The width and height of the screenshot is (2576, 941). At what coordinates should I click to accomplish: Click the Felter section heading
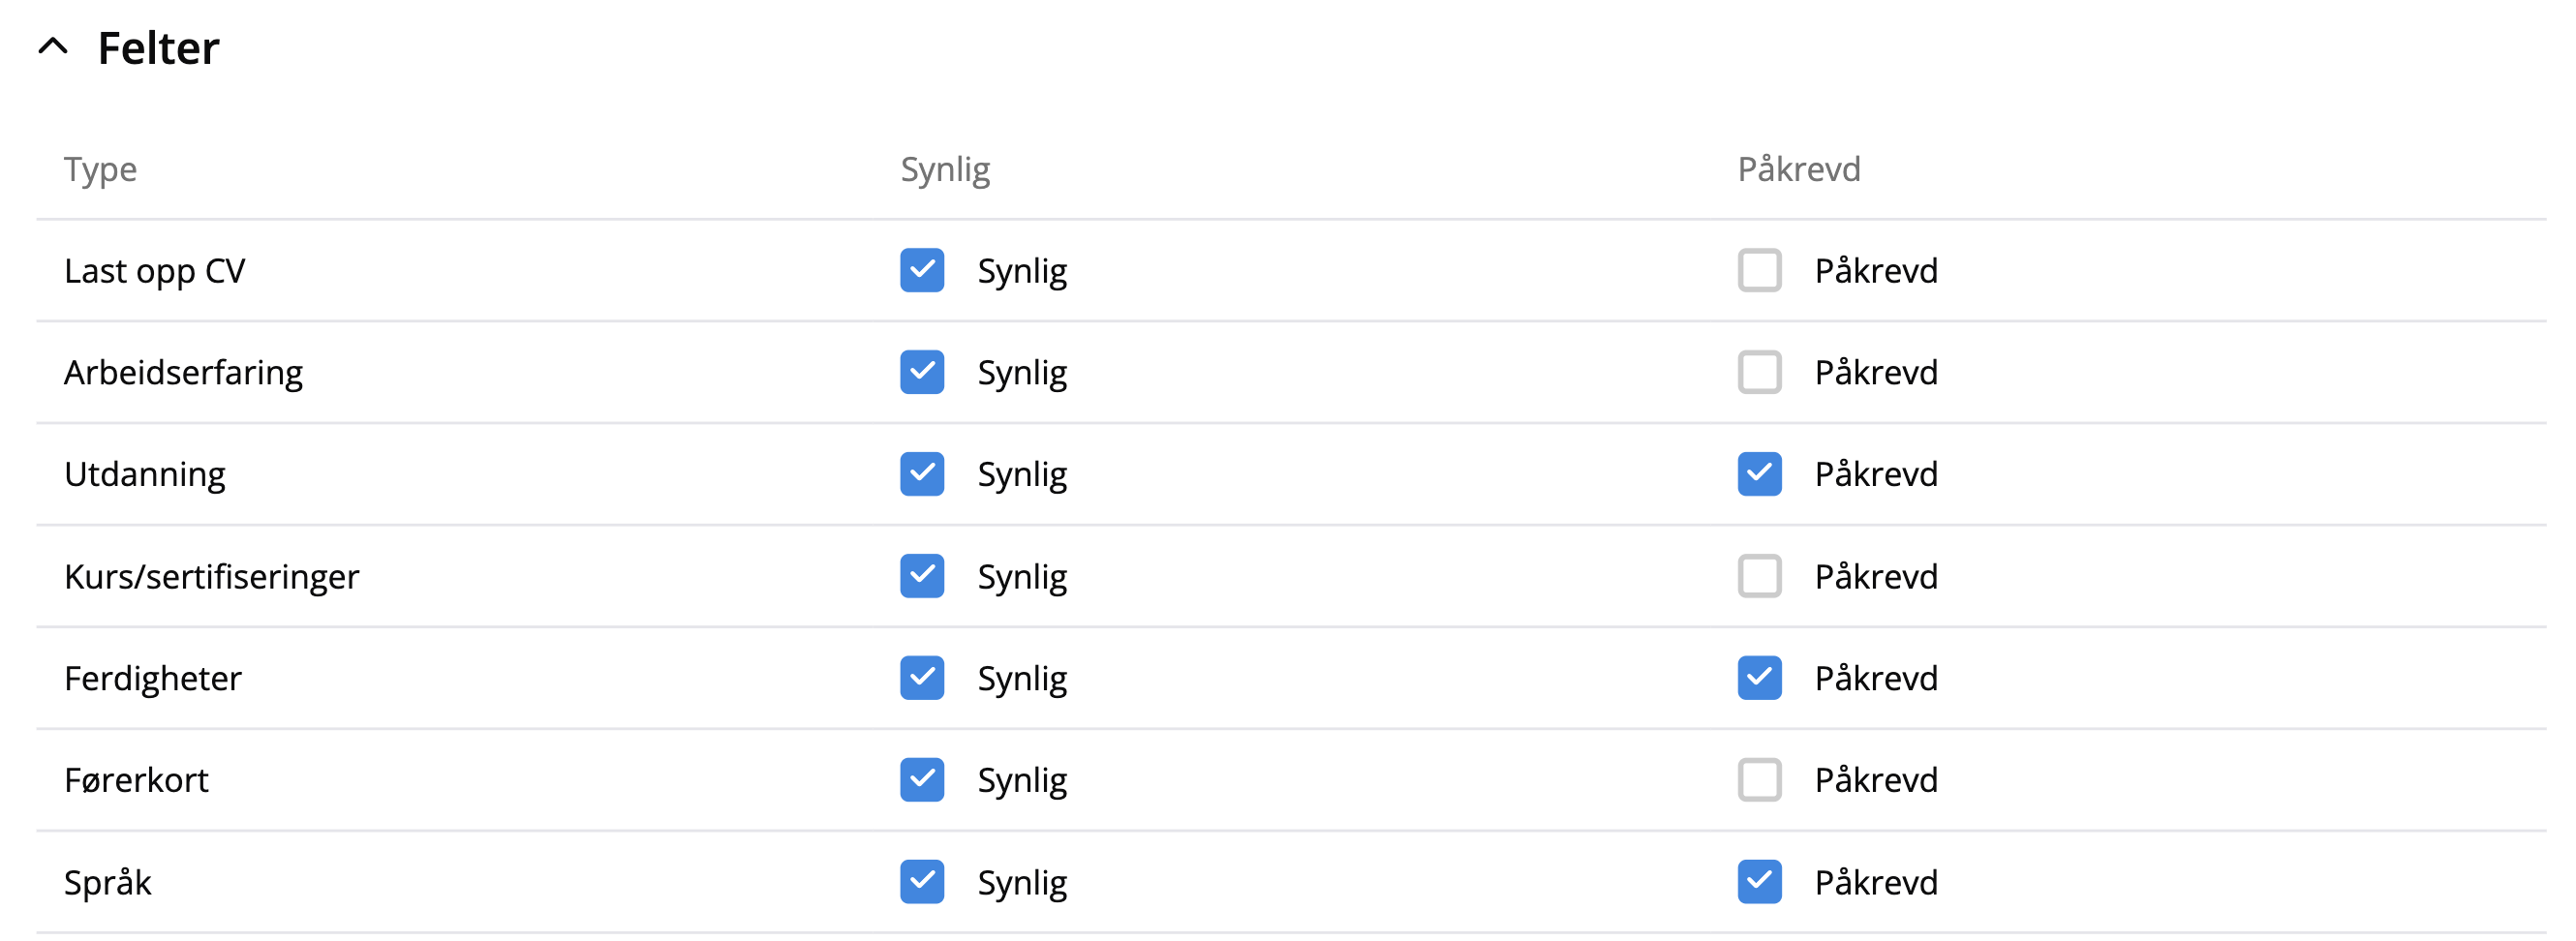[158, 48]
